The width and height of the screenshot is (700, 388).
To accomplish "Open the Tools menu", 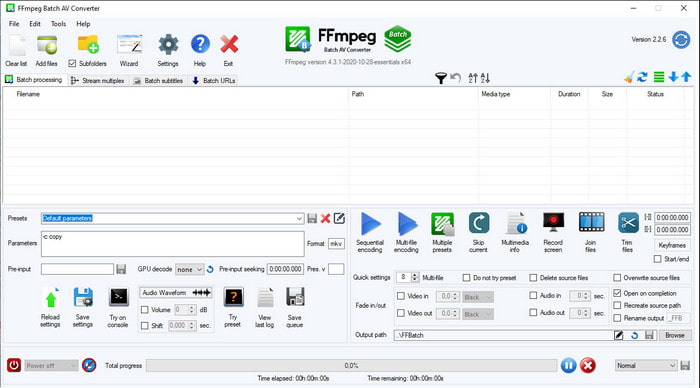I will pos(58,24).
